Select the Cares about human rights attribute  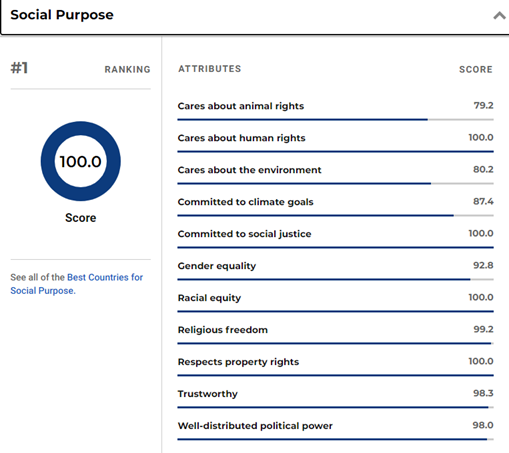pyautogui.click(x=241, y=138)
